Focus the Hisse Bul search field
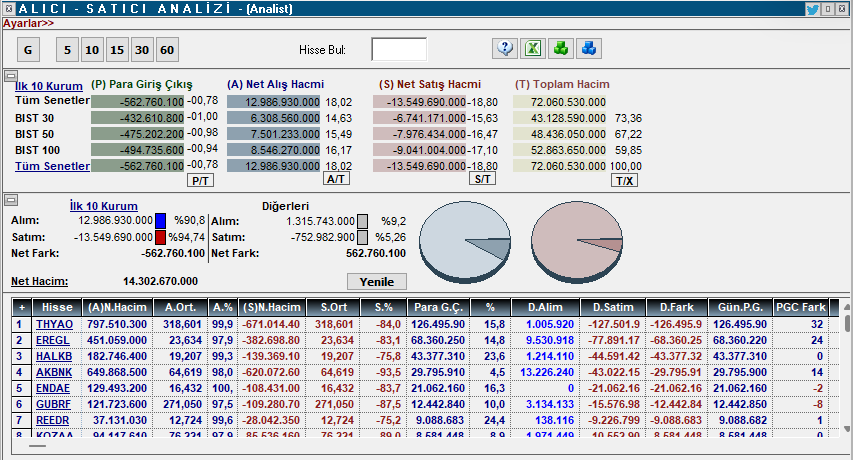Image resolution: width=853 pixels, height=460 pixels. (399, 49)
